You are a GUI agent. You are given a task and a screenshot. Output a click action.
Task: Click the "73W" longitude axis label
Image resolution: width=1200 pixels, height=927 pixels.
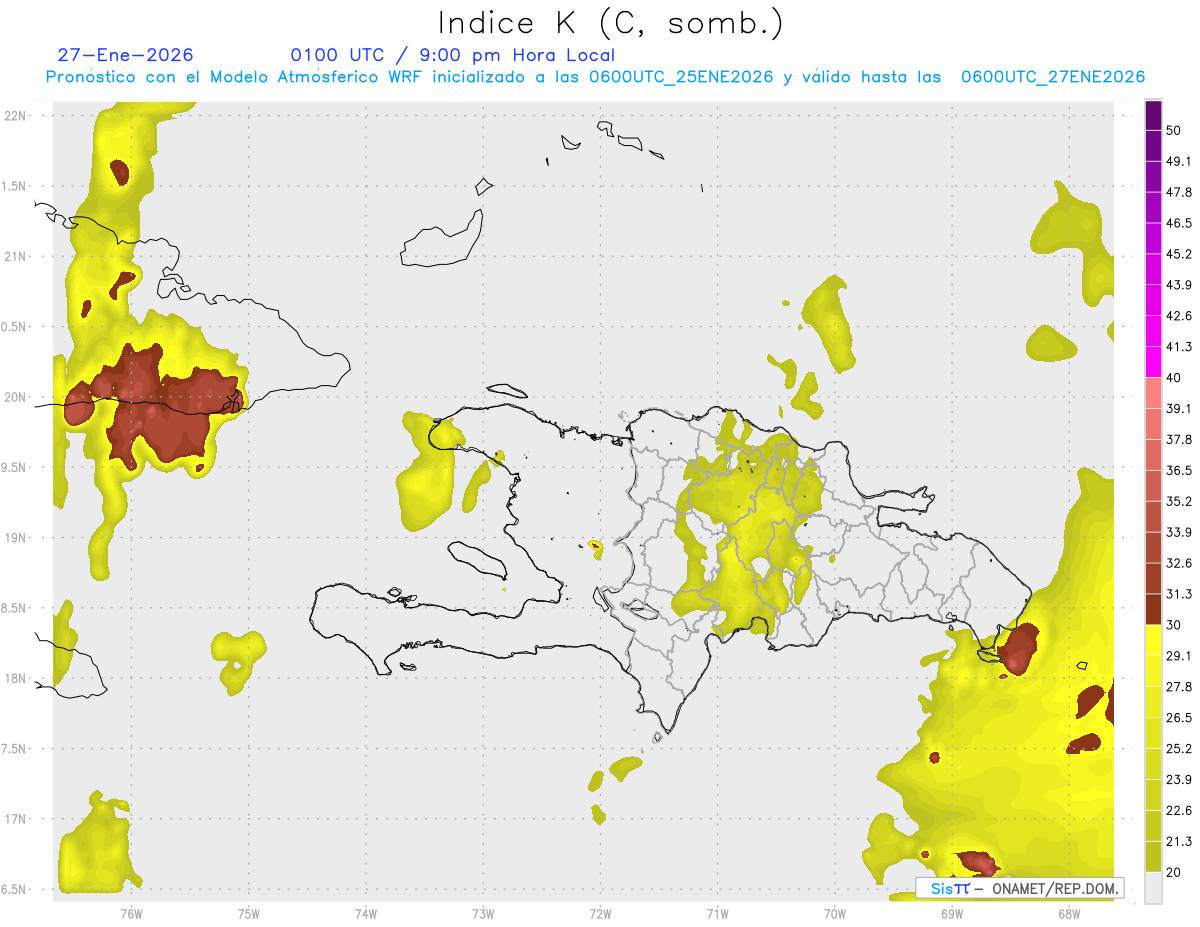[x=483, y=914]
